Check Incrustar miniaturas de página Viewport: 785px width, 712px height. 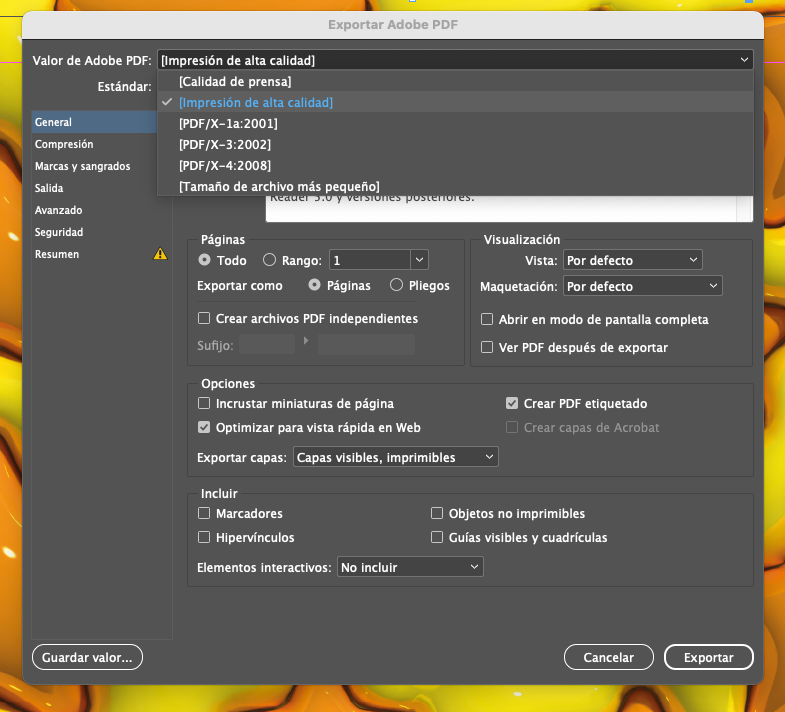pos(204,404)
